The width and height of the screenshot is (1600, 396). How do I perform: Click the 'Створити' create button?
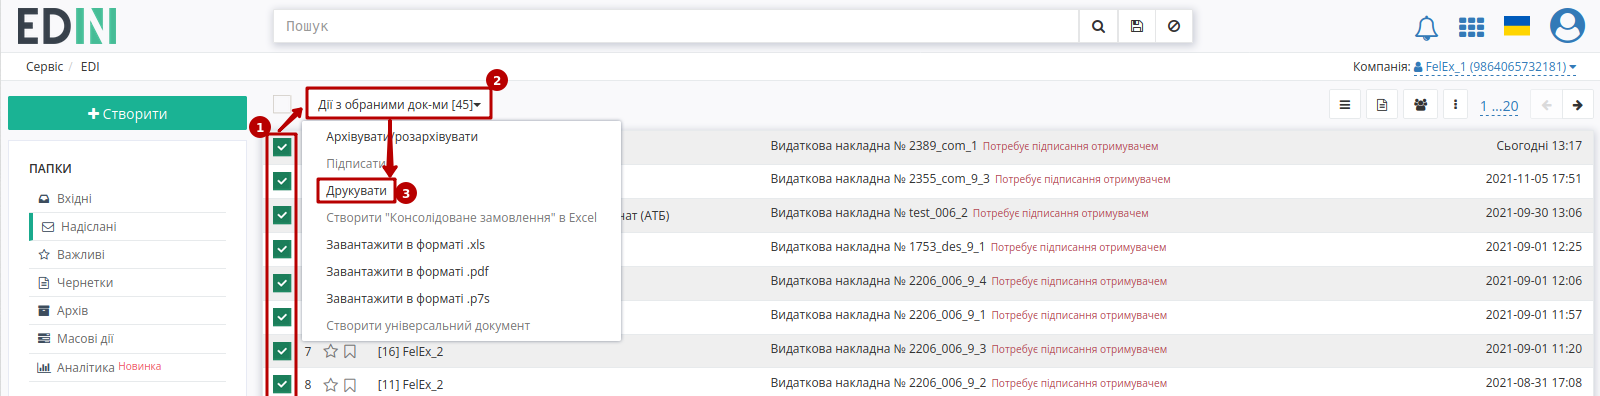tap(127, 113)
